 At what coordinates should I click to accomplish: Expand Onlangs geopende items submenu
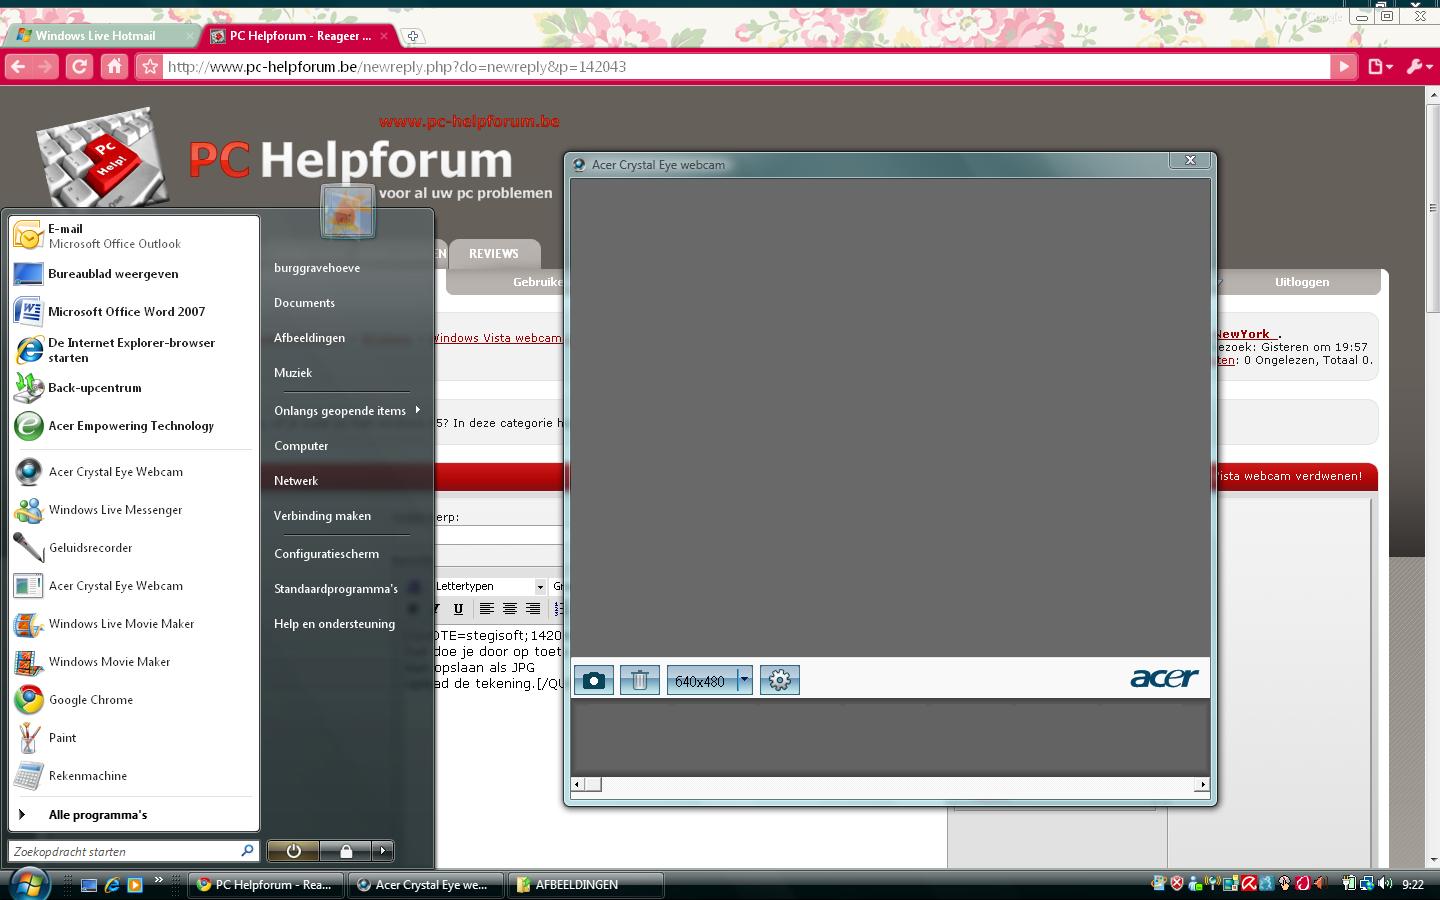[346, 411]
